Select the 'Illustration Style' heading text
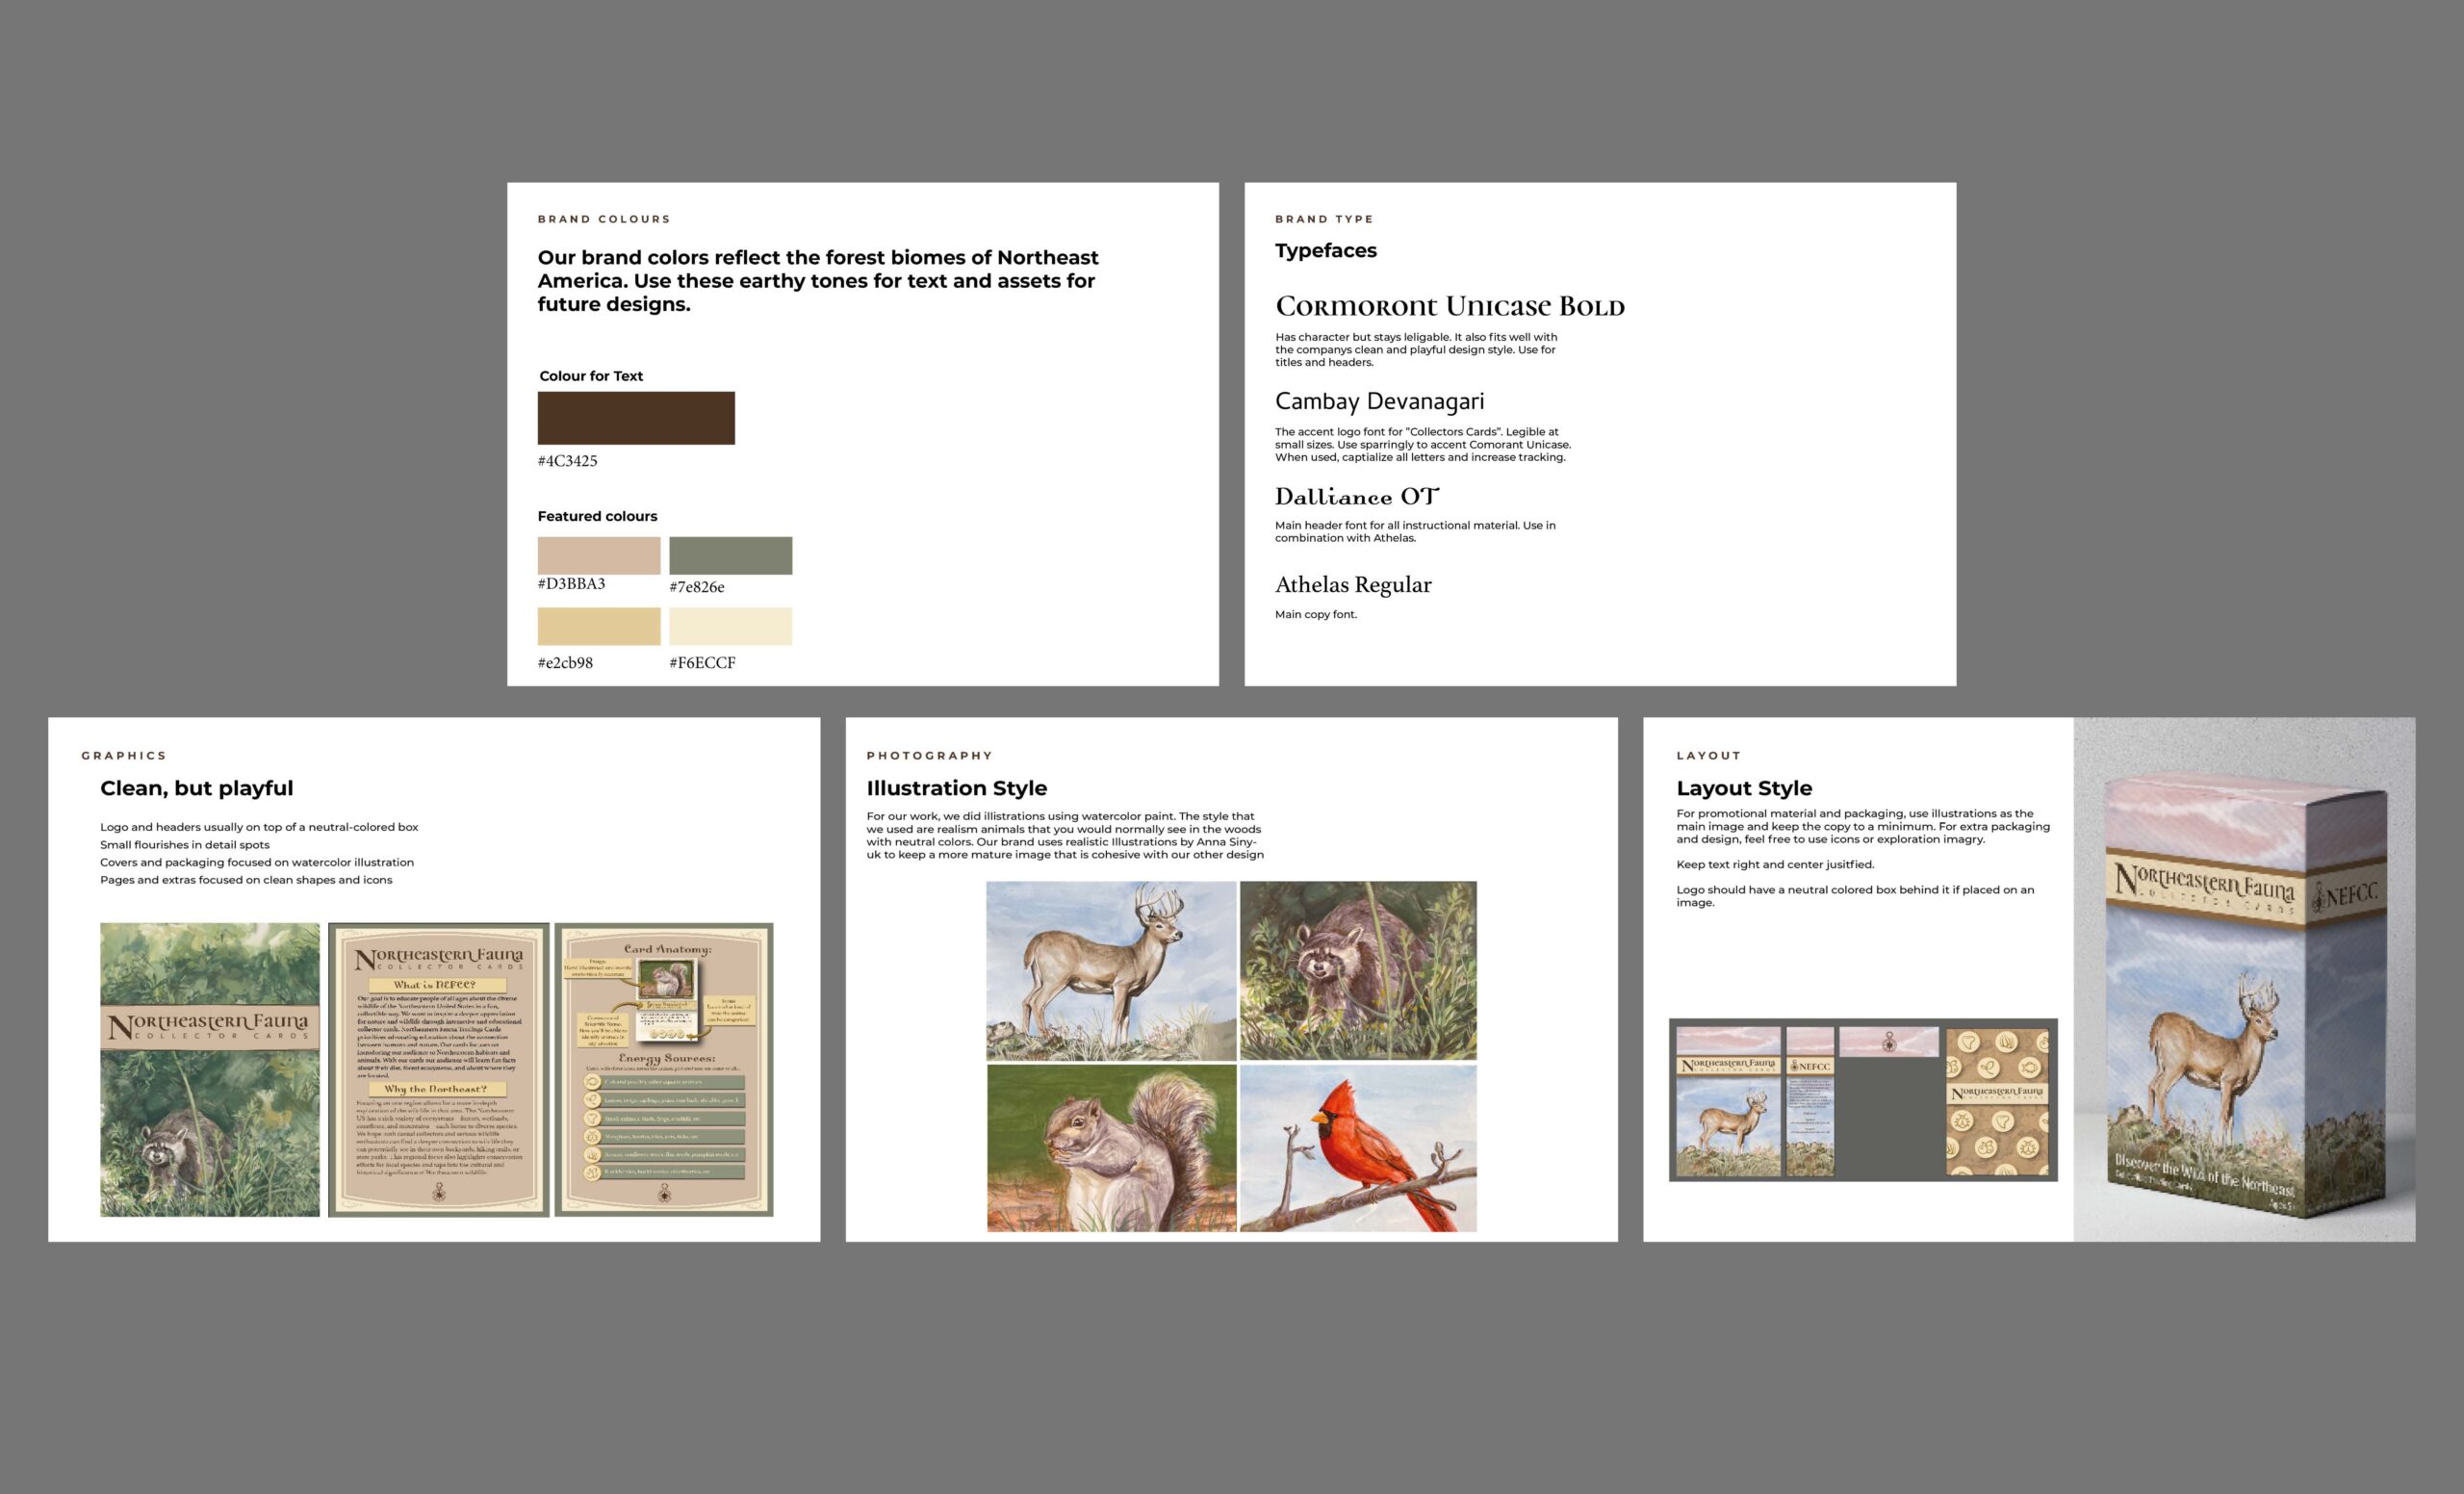This screenshot has width=2464, height=1494. pyautogui.click(x=956, y=788)
